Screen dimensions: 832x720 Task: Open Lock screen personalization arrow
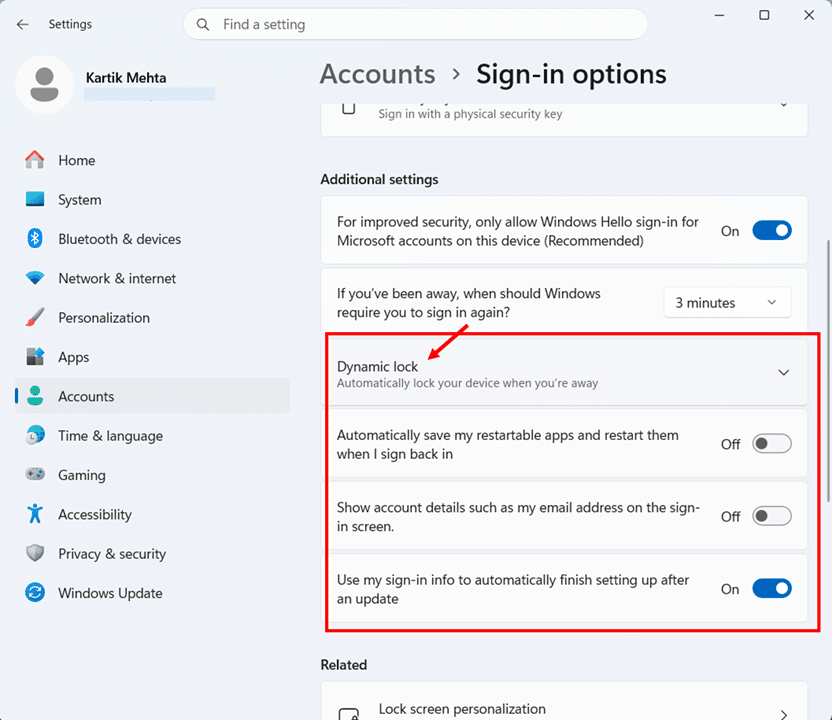point(784,715)
